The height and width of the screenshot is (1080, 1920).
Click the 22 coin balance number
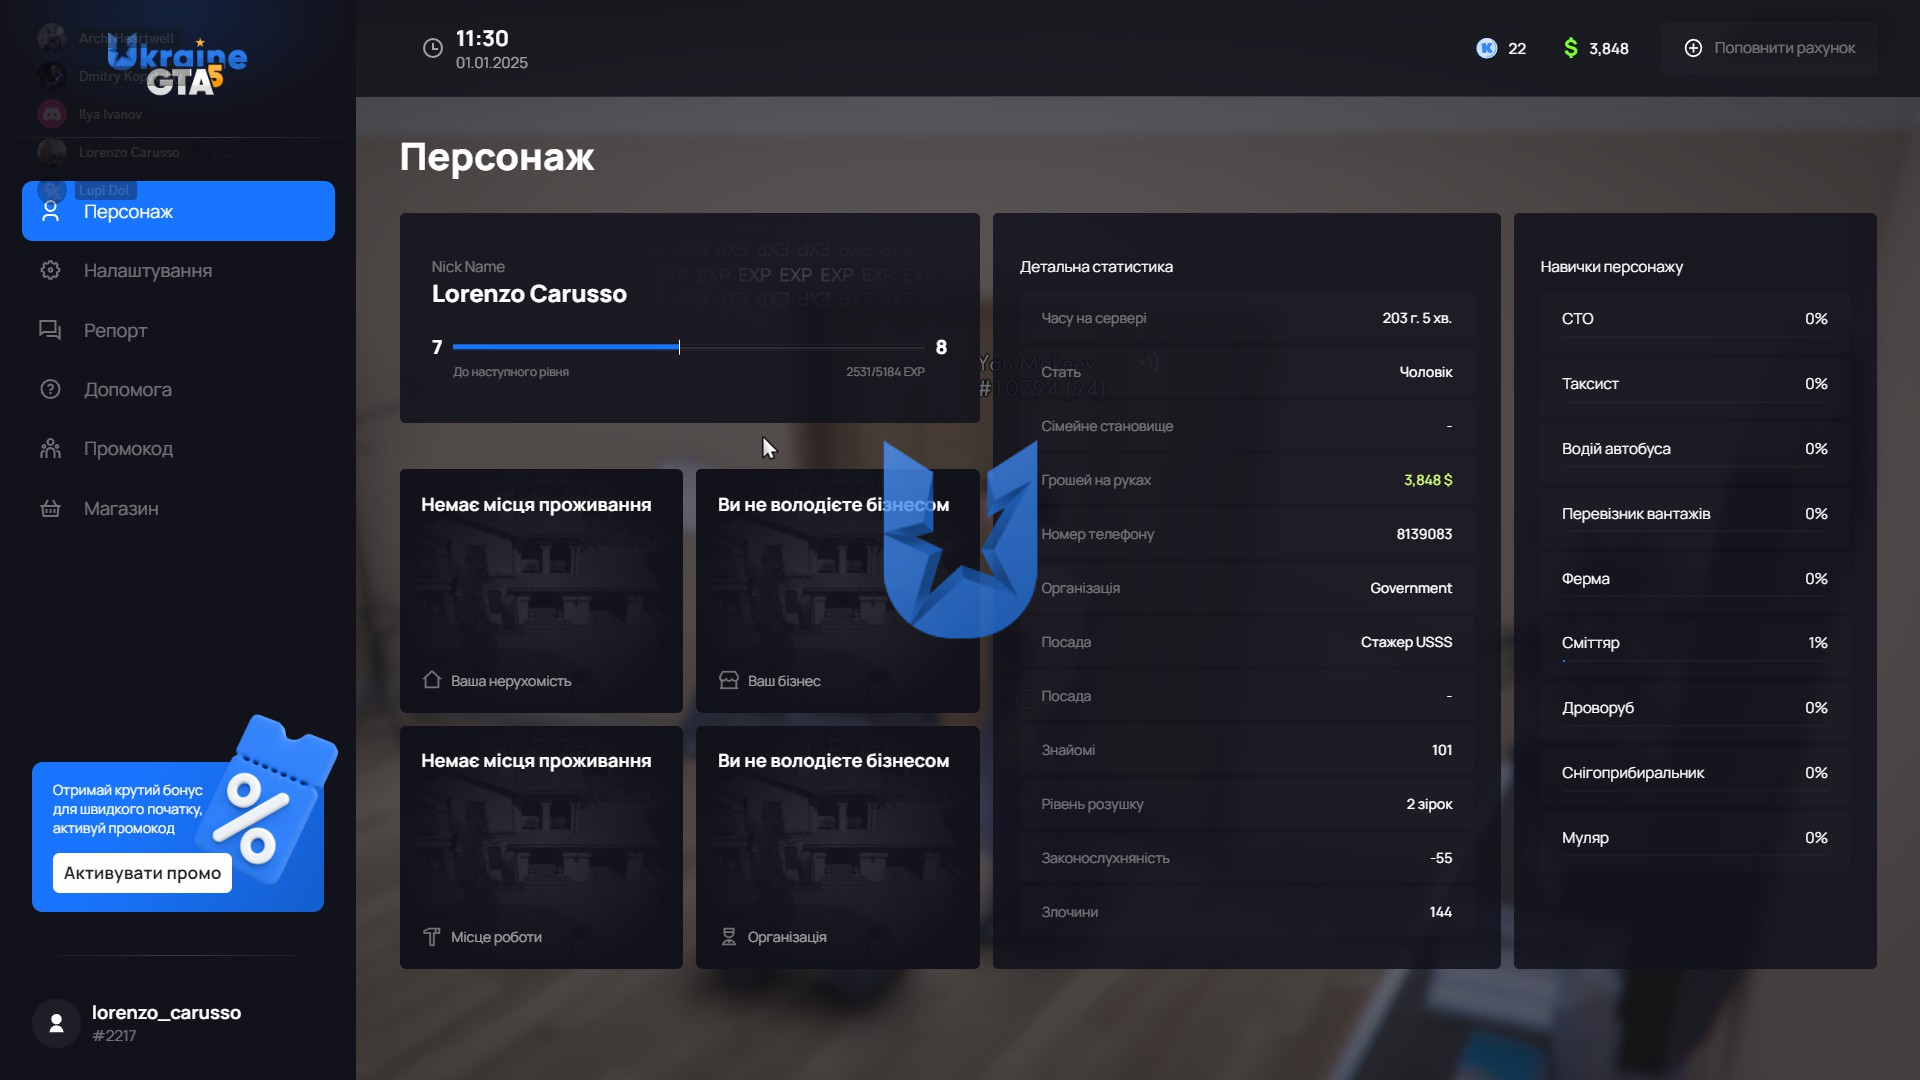coord(1517,49)
